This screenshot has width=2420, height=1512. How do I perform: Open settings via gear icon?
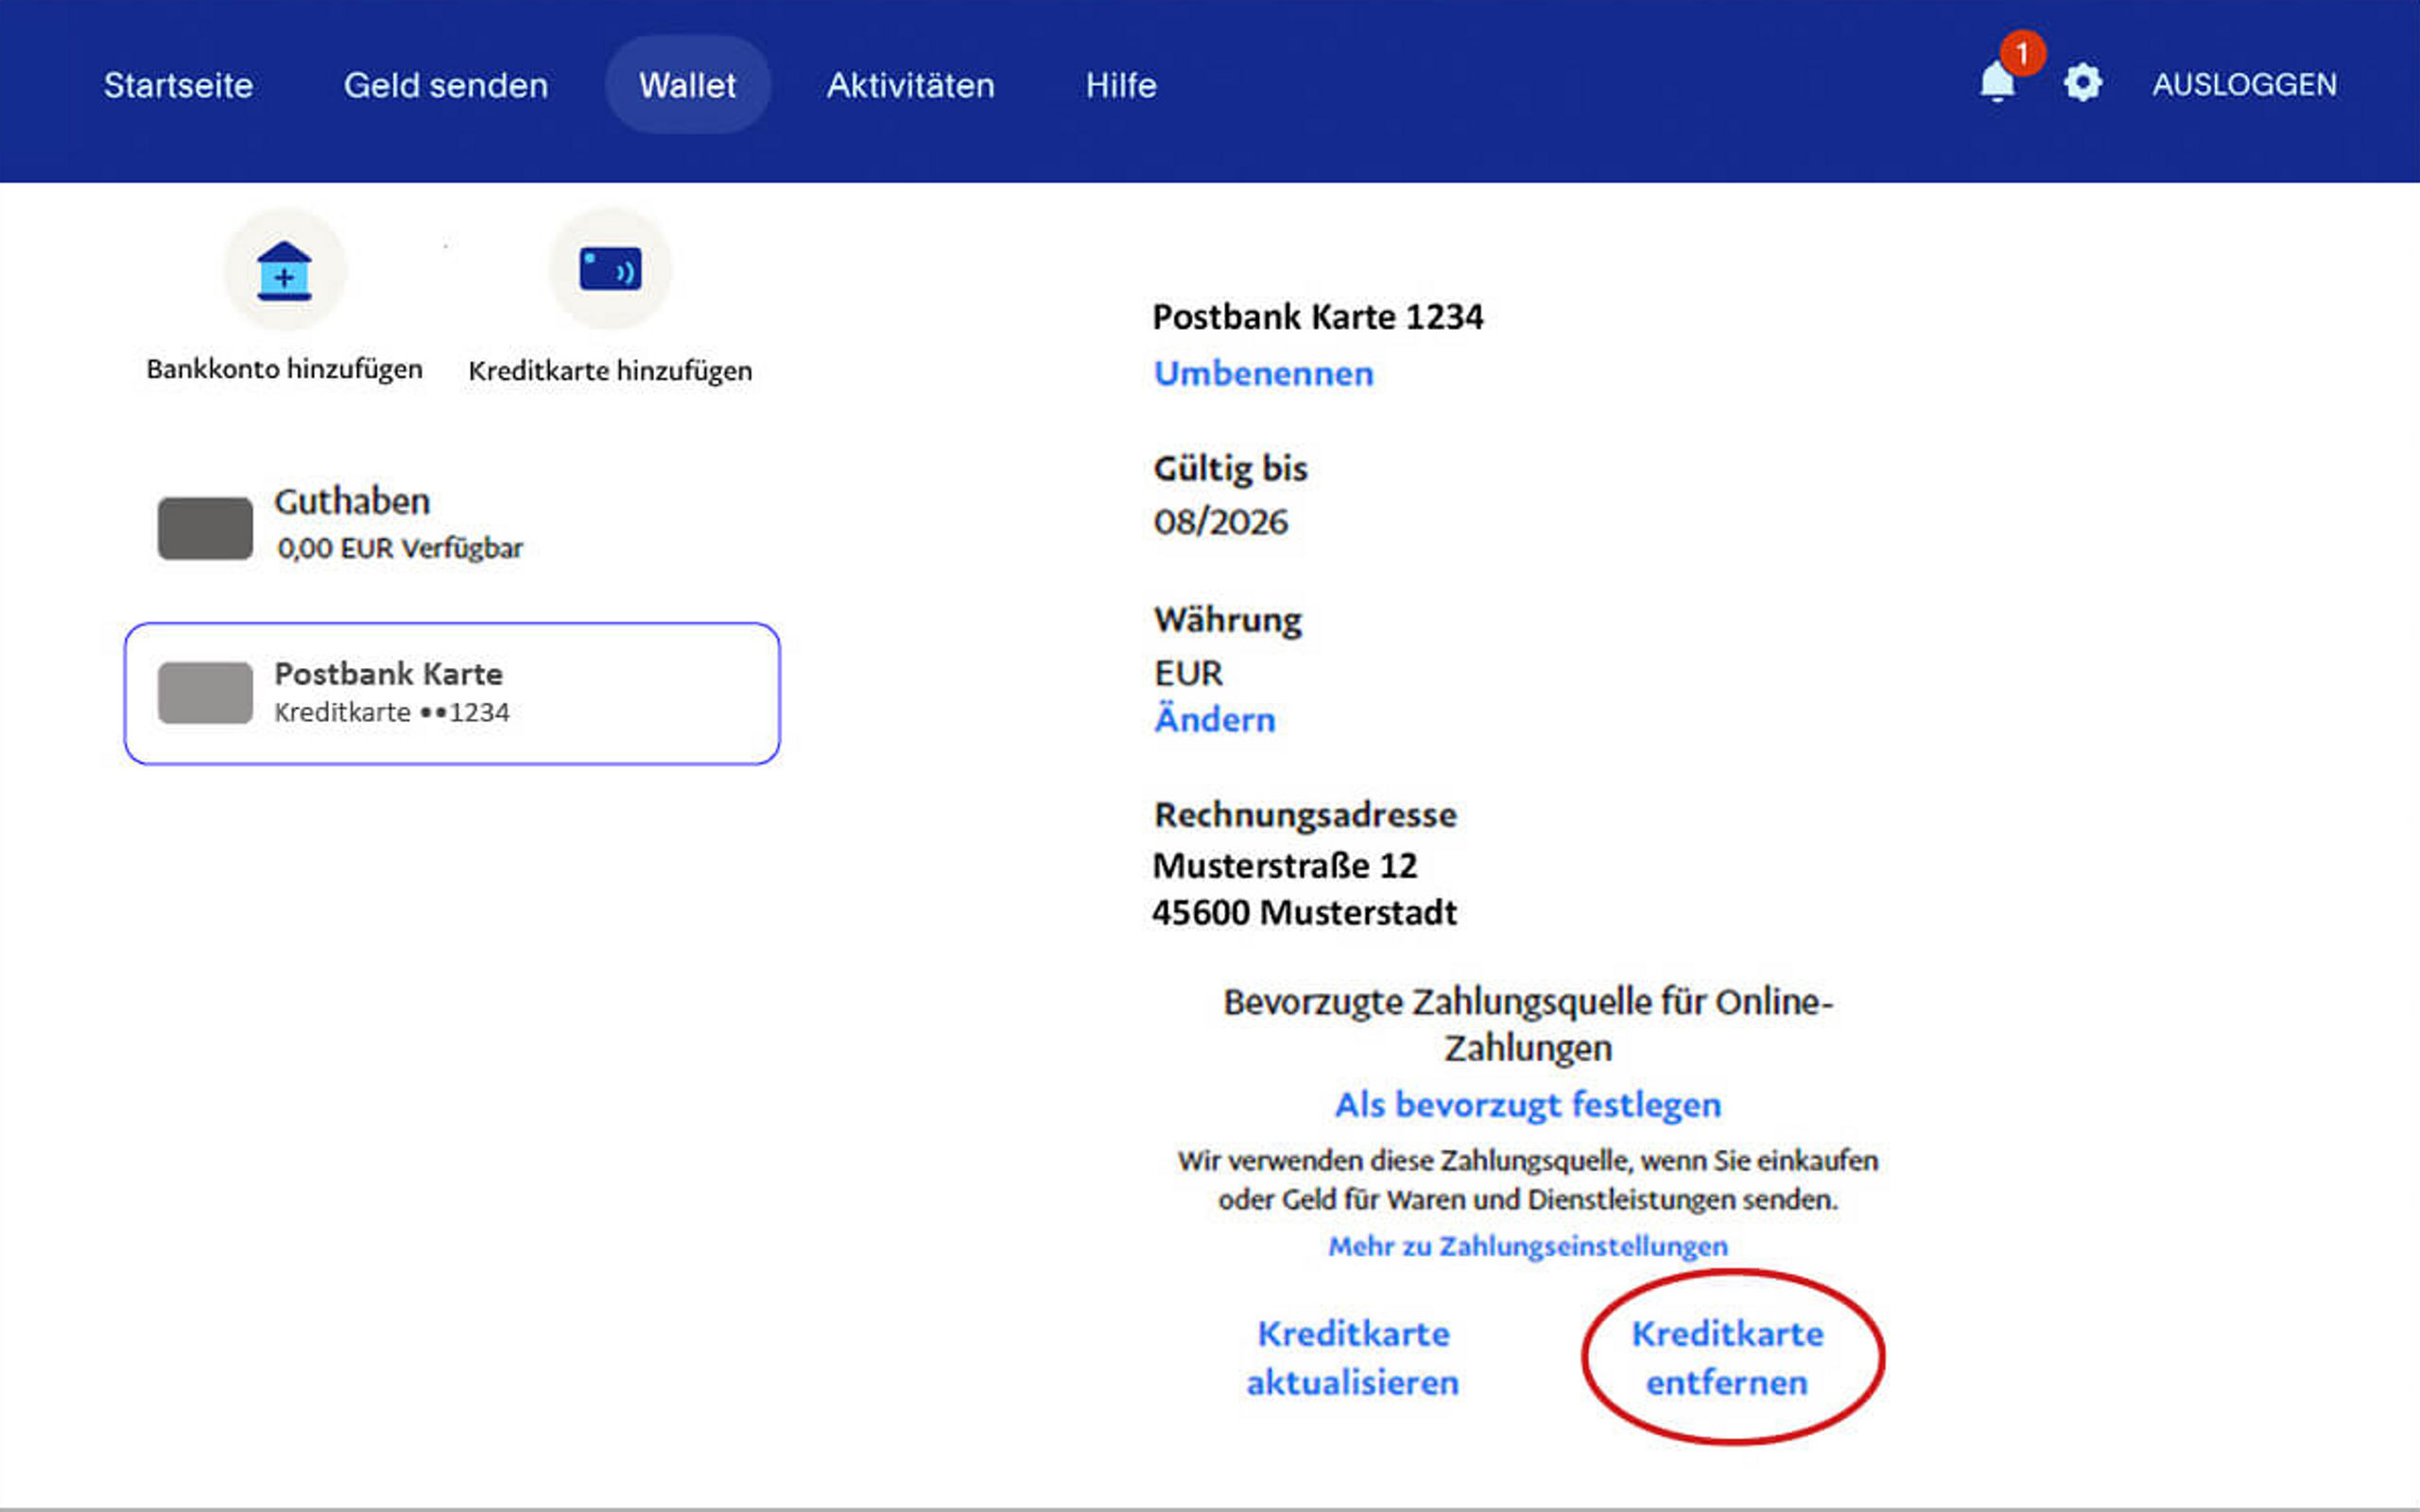coord(2082,83)
